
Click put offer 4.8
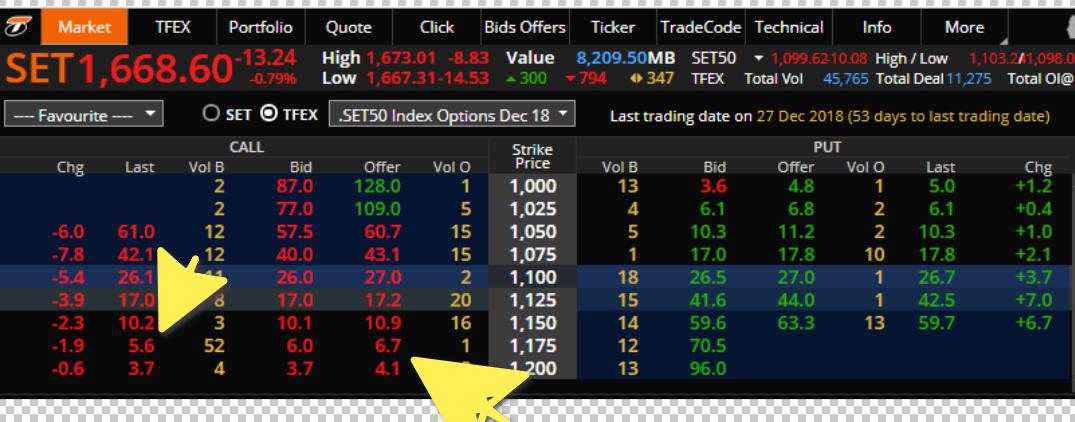point(801,186)
